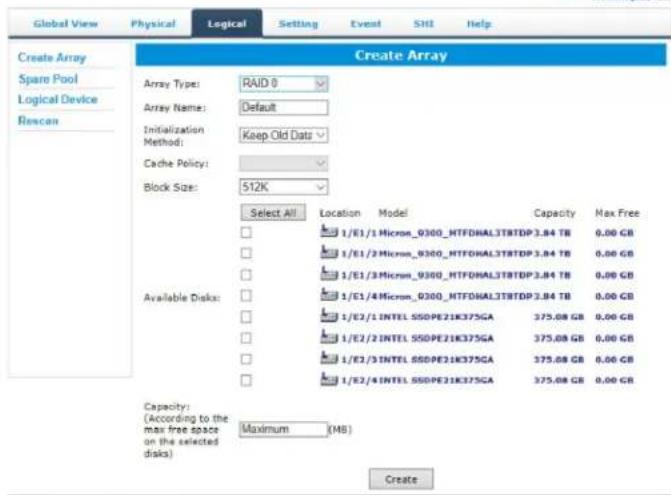Click the Capacity column header
Screen dimensions: 671x495
(x=554, y=213)
